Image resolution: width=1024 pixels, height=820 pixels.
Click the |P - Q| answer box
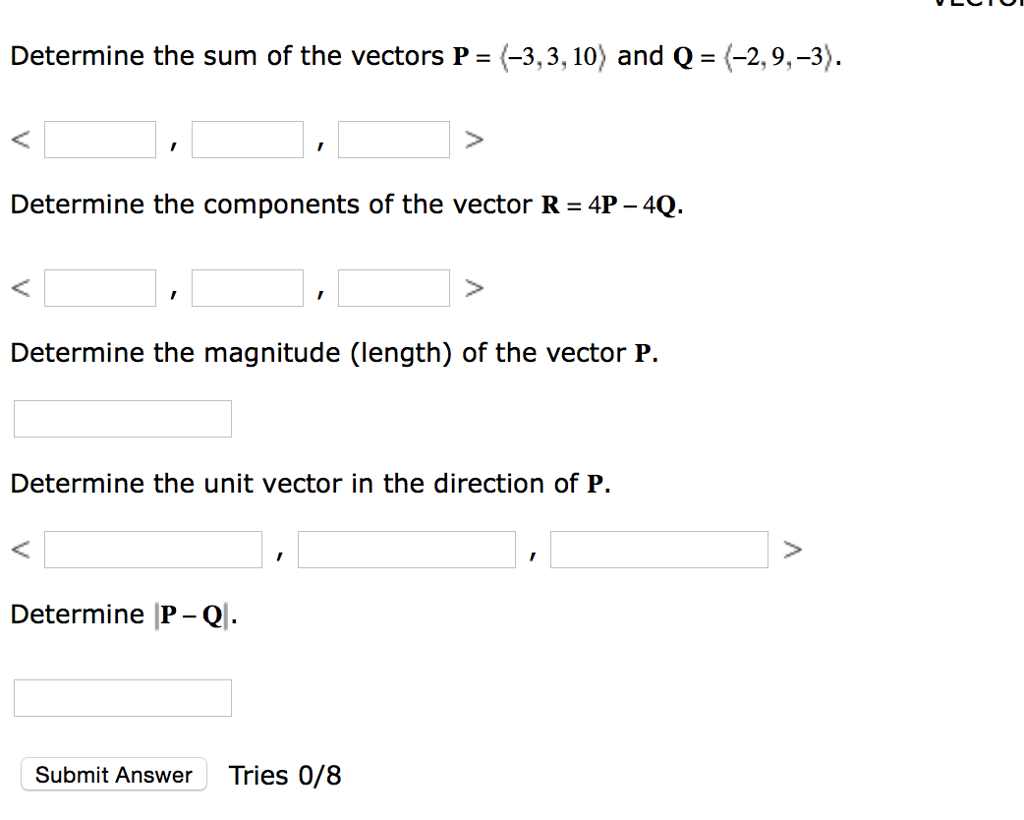click(x=122, y=697)
